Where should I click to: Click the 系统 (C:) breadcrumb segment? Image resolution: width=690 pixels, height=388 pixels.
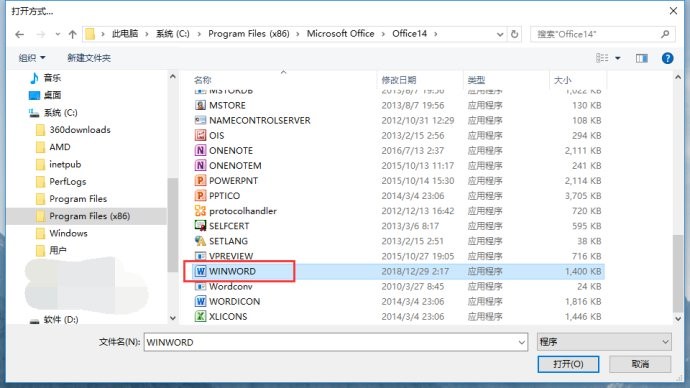(x=172, y=34)
